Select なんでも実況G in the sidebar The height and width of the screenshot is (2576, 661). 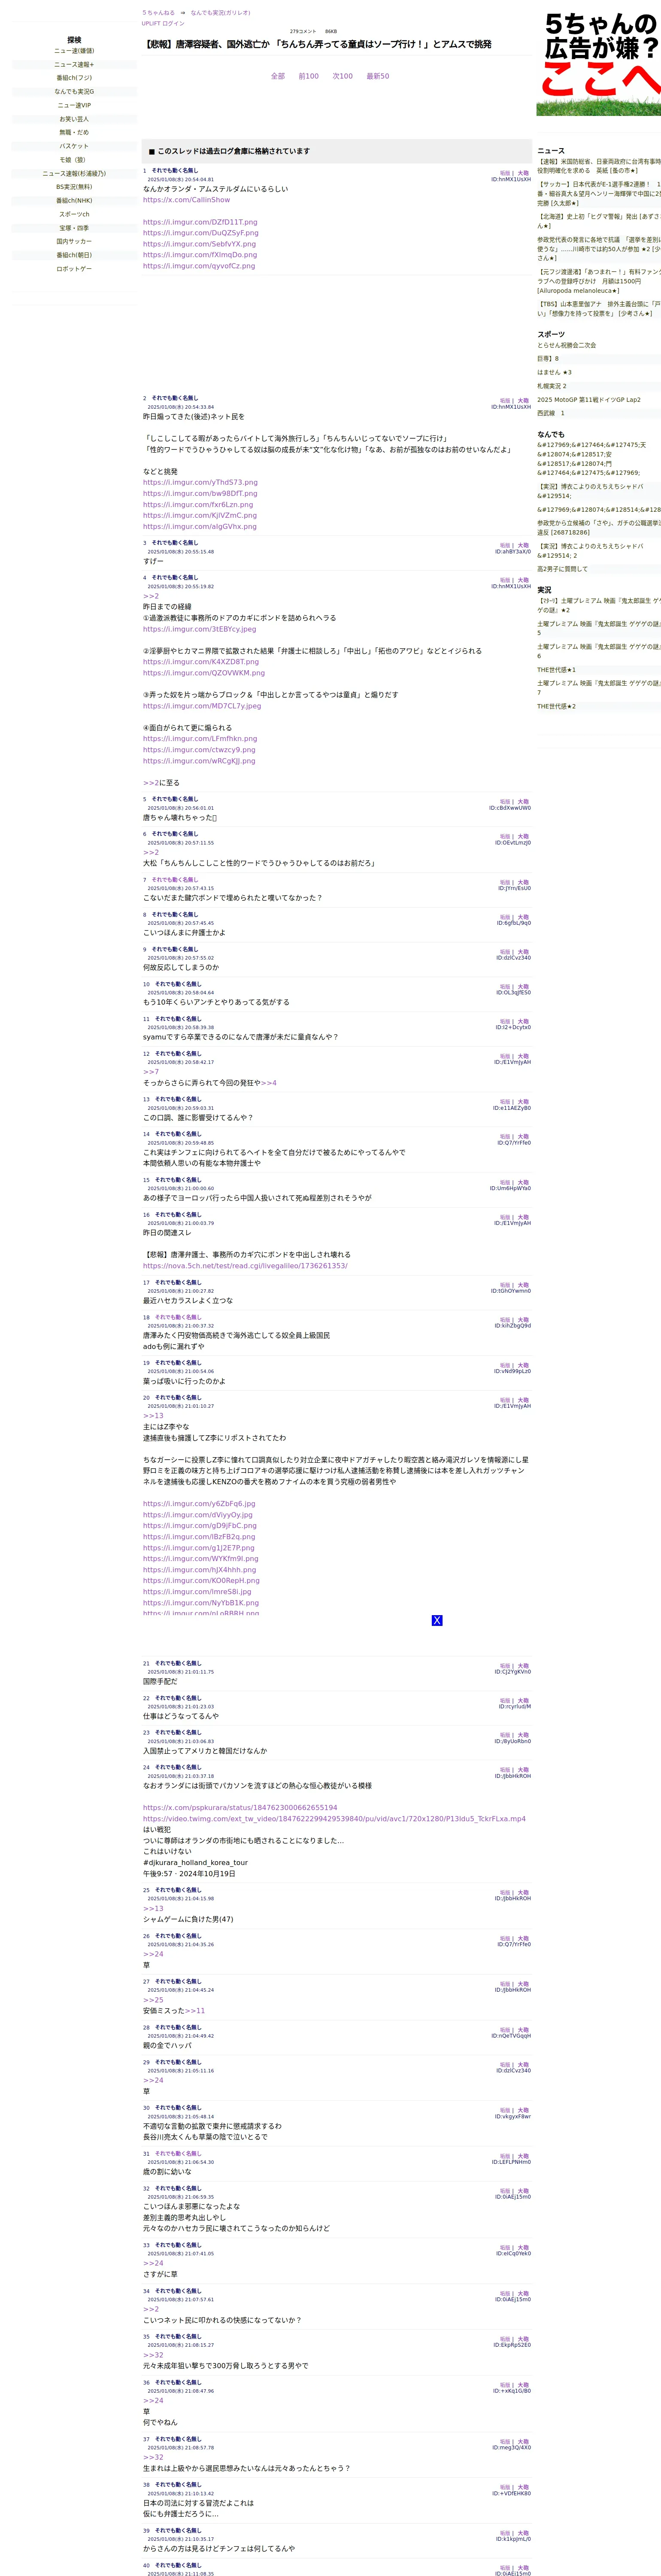(x=74, y=91)
